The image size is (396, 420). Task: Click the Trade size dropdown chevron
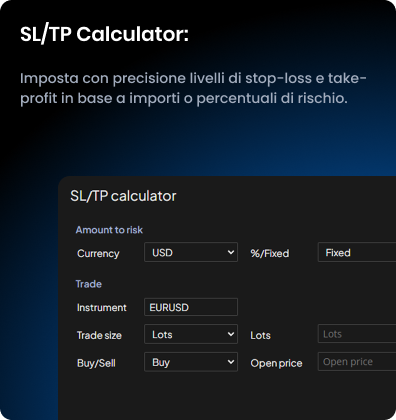point(231,334)
